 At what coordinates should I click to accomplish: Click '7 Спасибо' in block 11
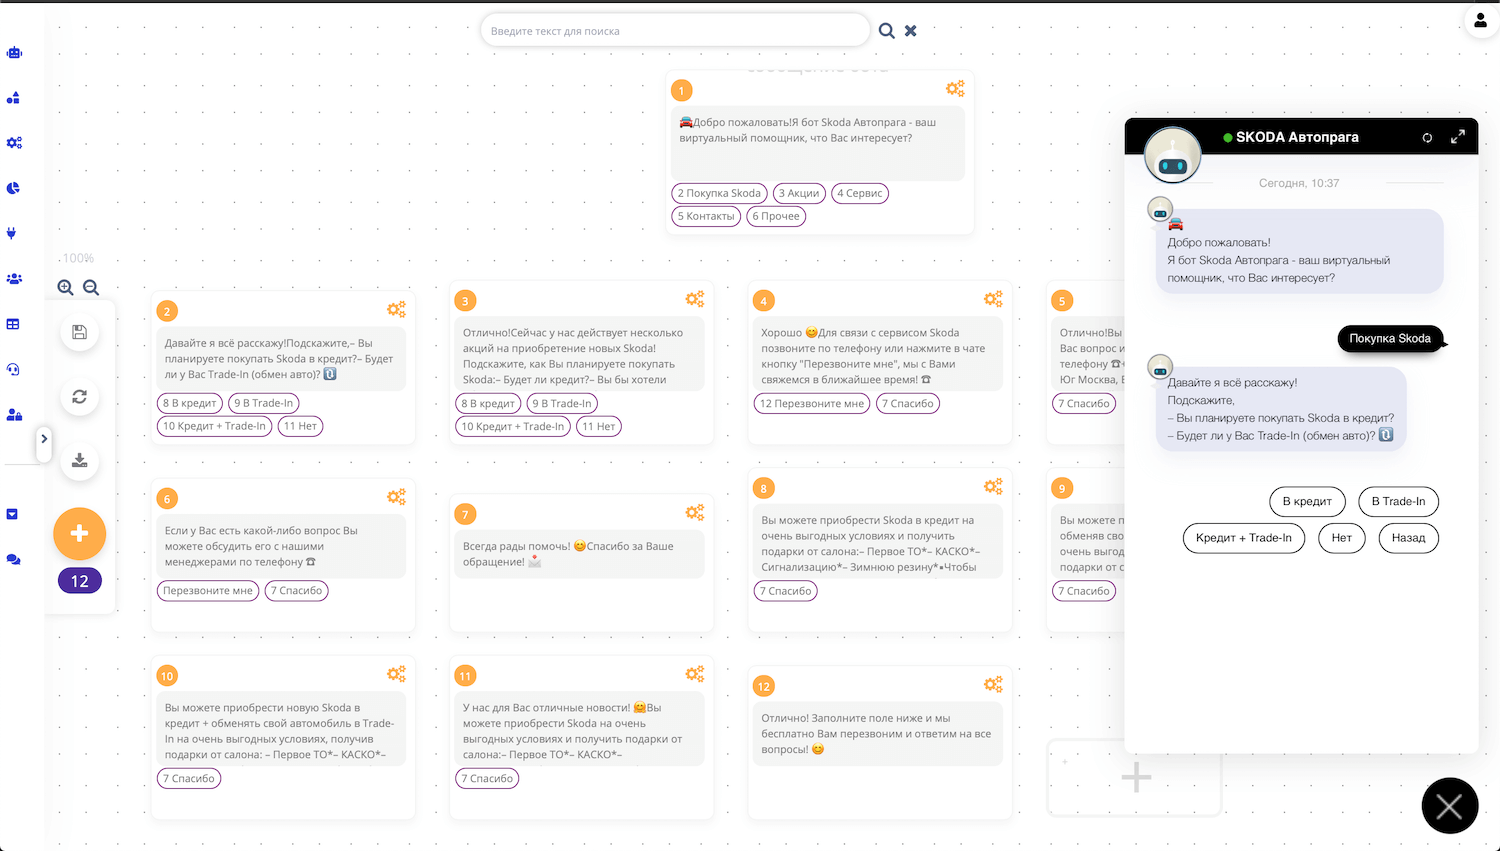487,778
